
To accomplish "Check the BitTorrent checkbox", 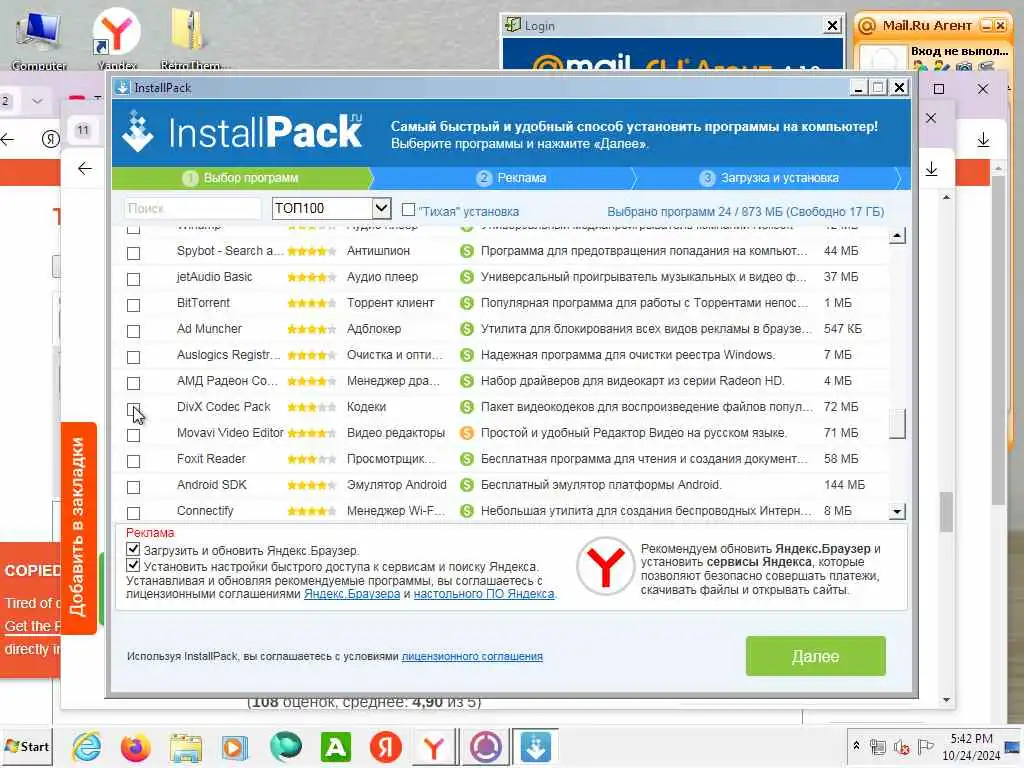I will [x=133, y=306].
